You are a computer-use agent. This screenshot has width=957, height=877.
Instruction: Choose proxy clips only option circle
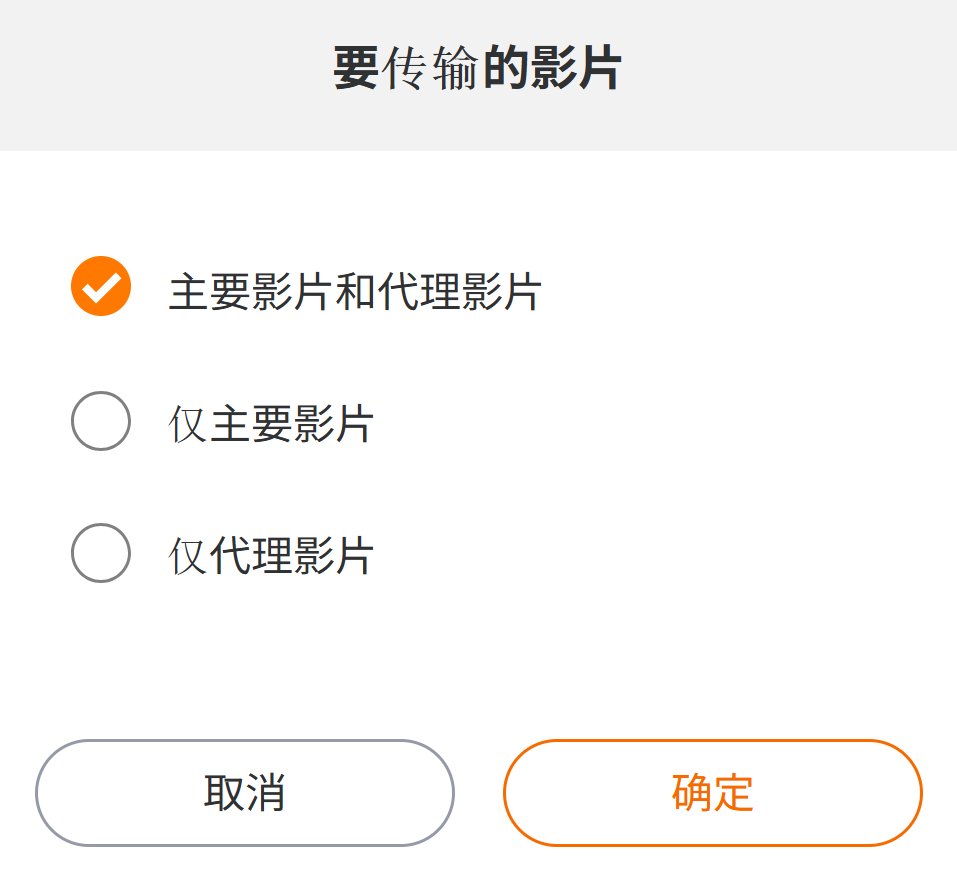tap(101, 553)
